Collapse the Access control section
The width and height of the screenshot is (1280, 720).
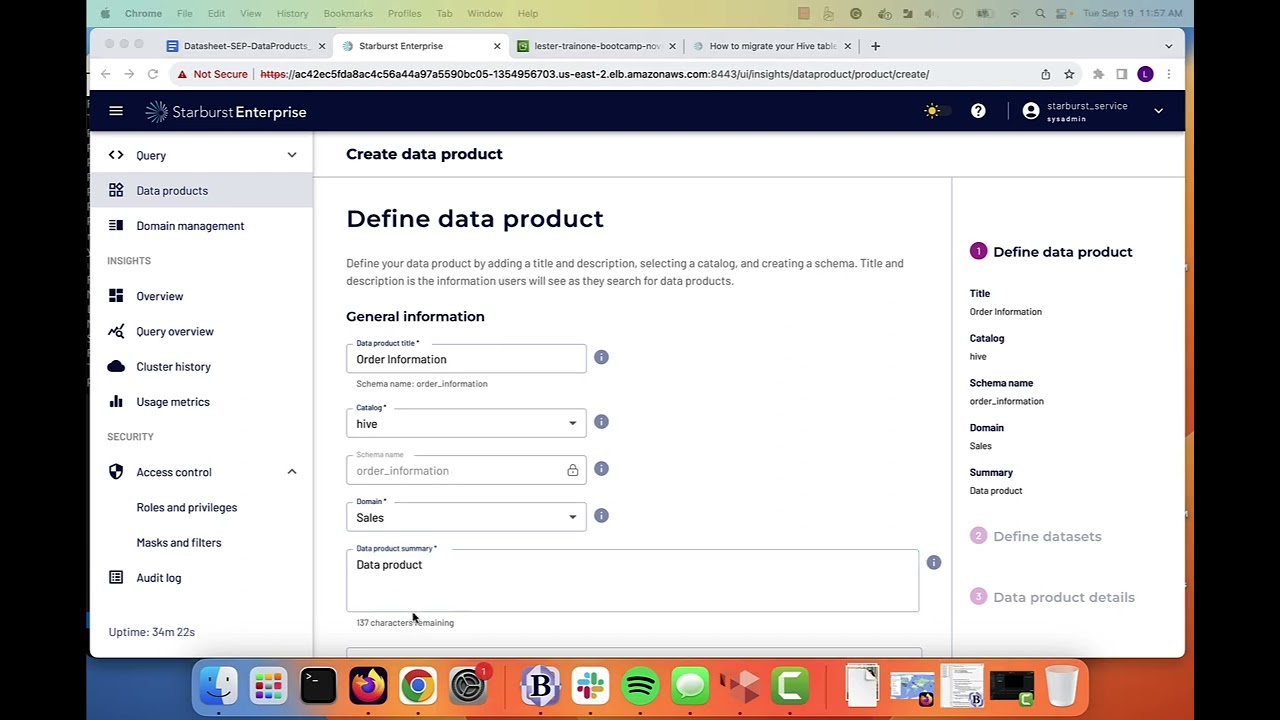pos(292,472)
